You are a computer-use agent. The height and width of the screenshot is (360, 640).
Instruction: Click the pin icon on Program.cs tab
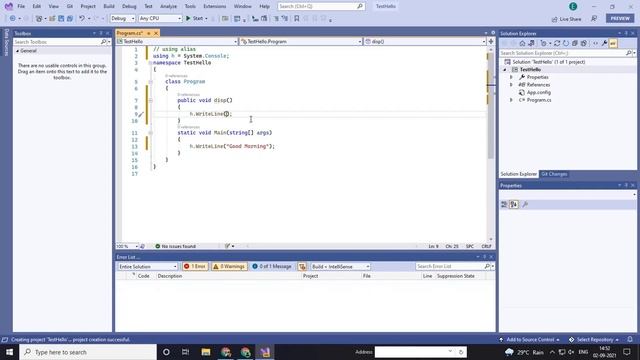coord(149,33)
